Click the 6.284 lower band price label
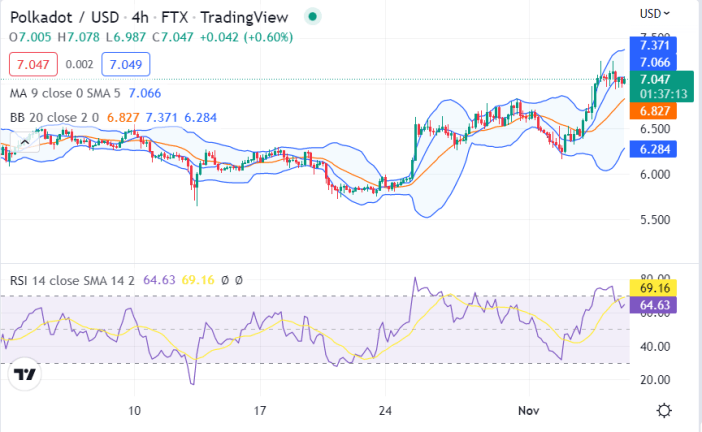Viewport: 702px width, 432px height. [653, 149]
